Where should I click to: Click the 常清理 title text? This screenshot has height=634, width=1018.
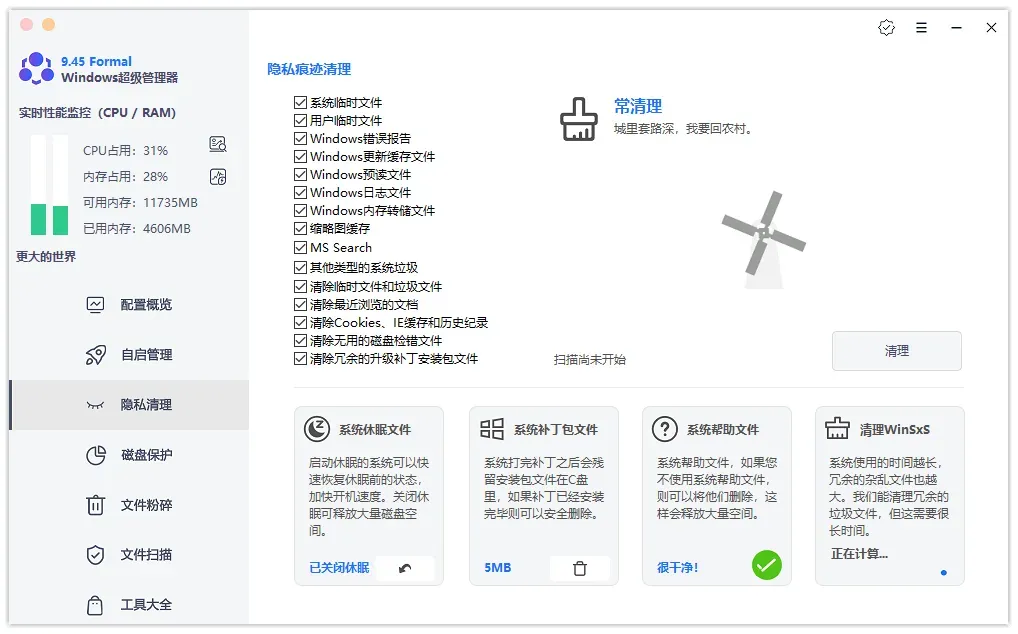tap(638, 106)
